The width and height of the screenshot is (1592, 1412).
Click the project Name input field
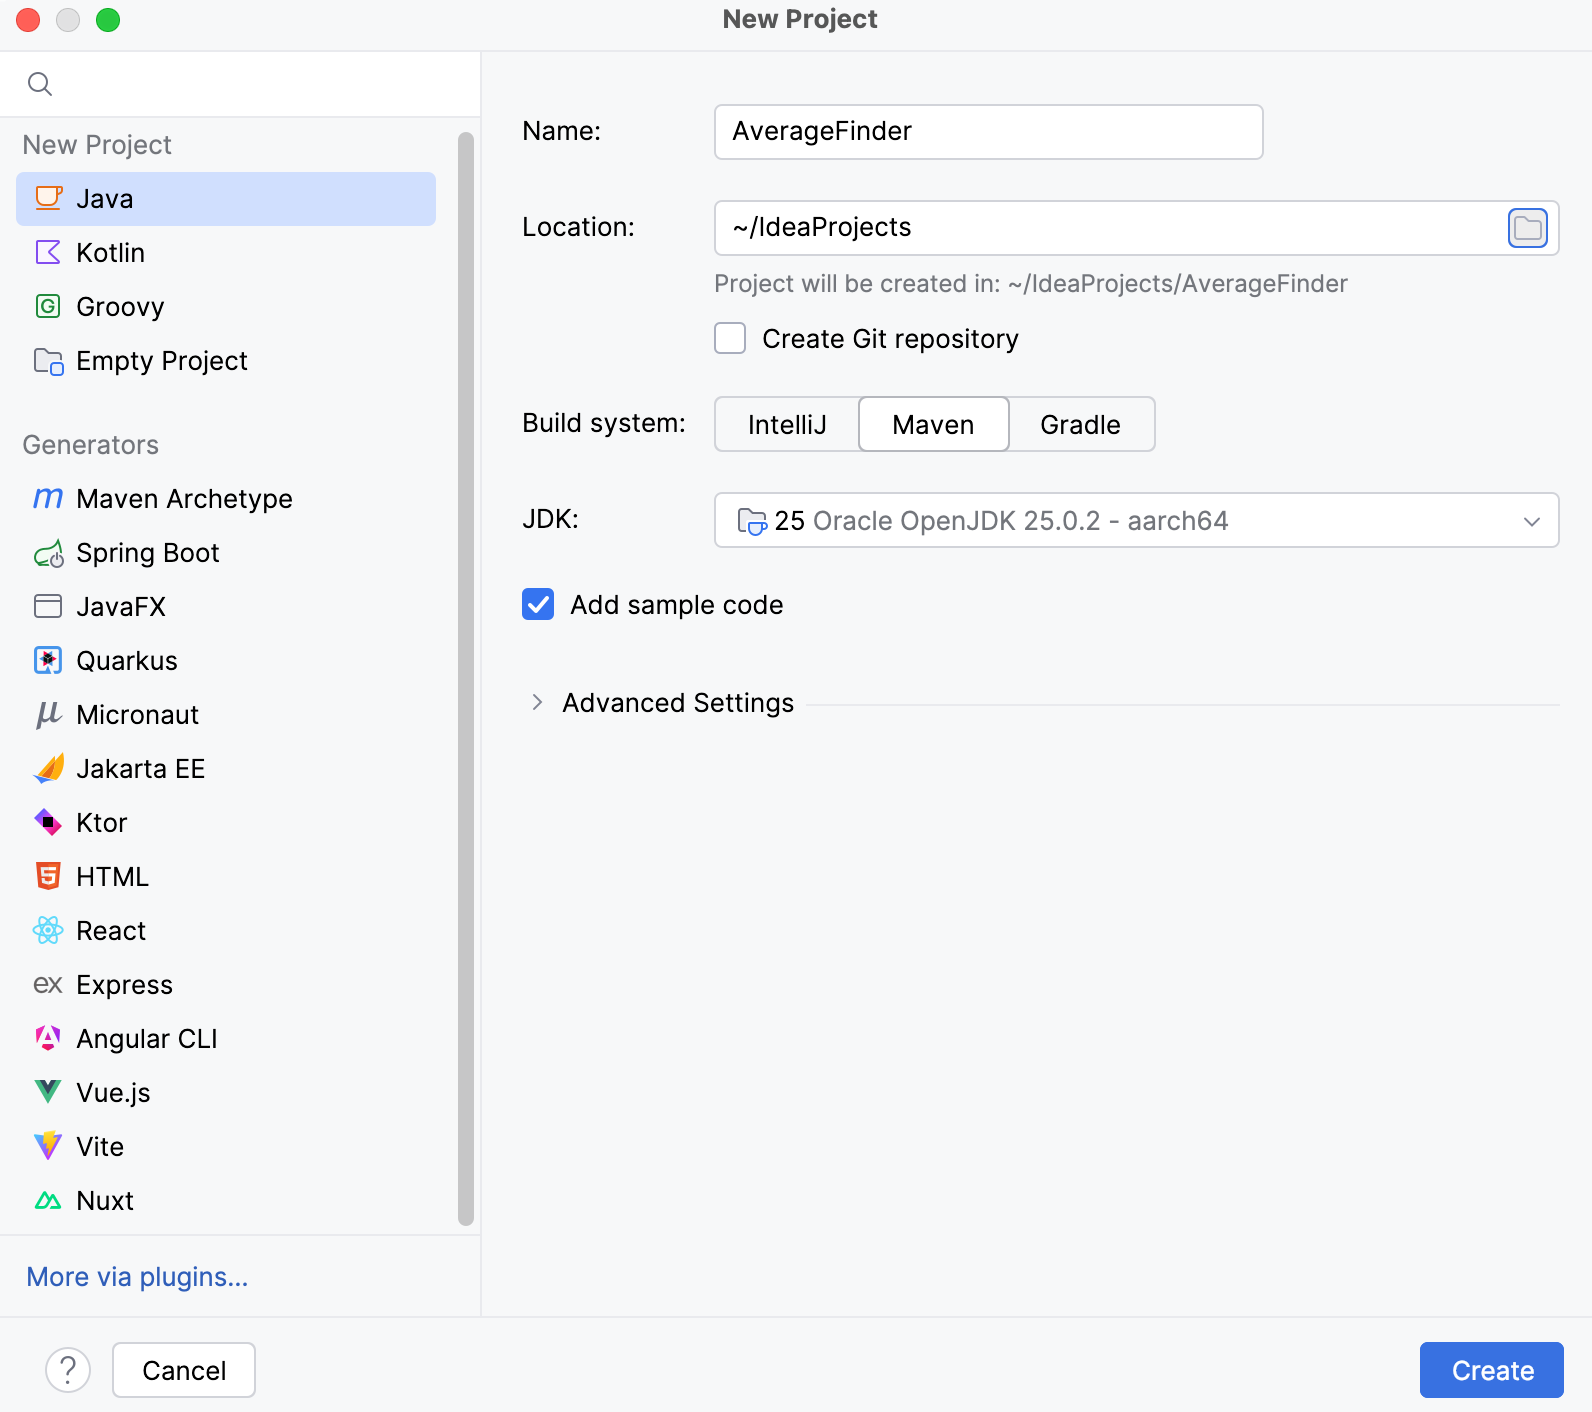988,132
